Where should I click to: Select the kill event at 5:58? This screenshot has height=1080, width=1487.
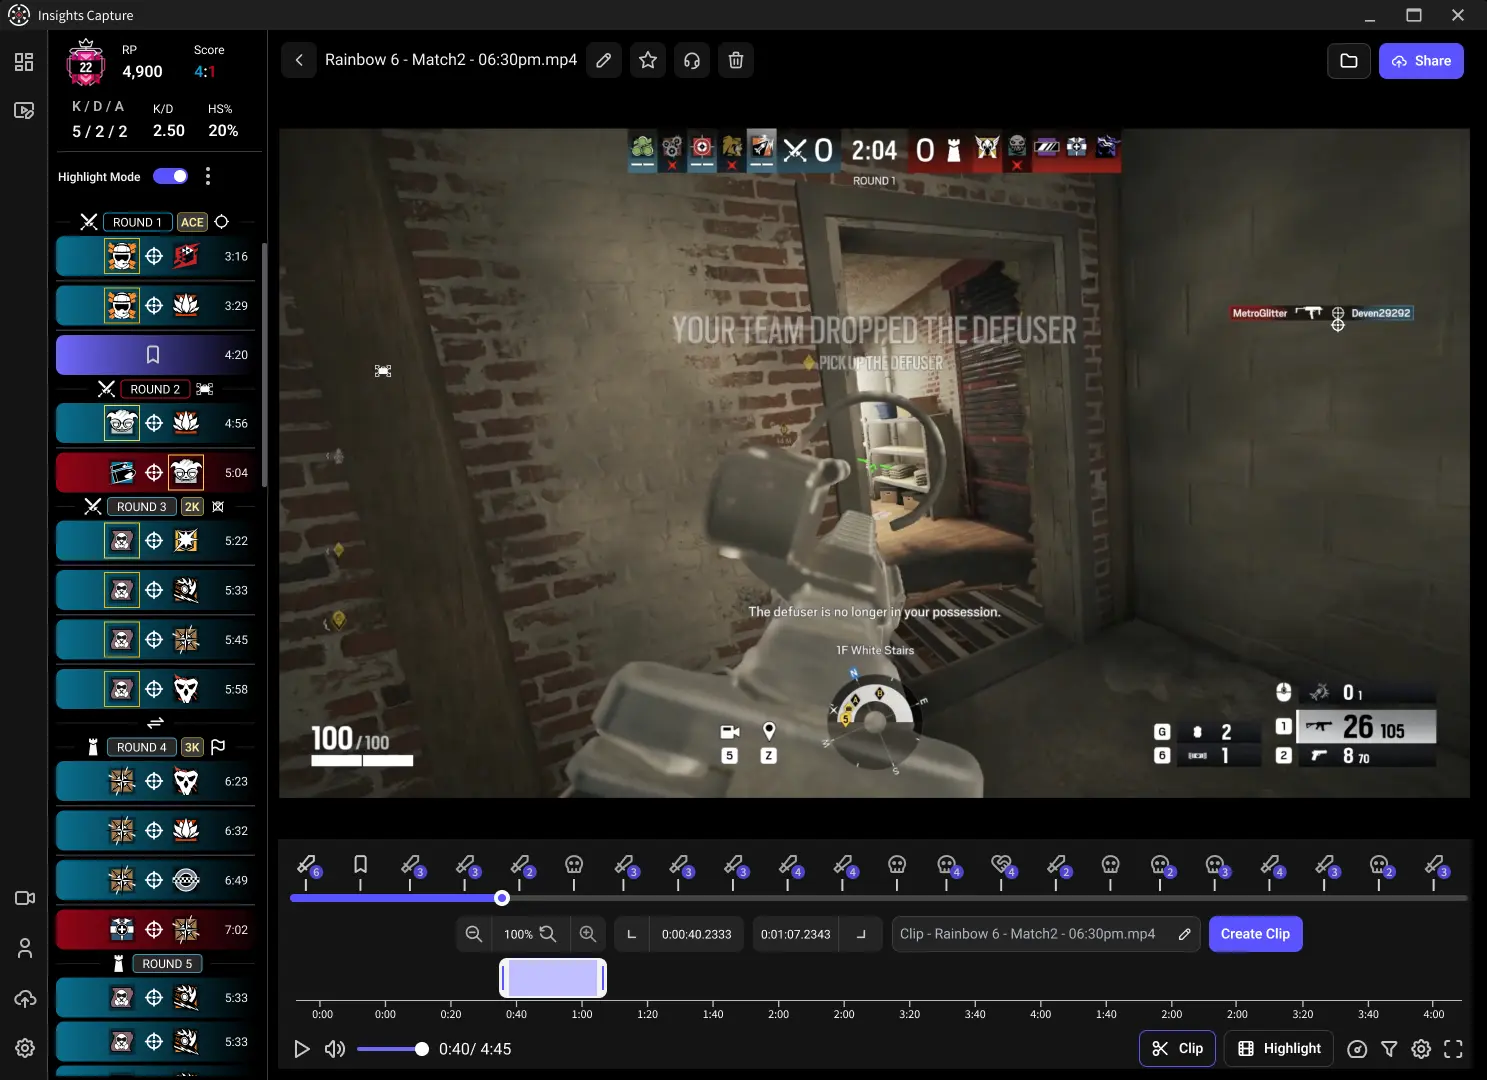click(x=156, y=689)
